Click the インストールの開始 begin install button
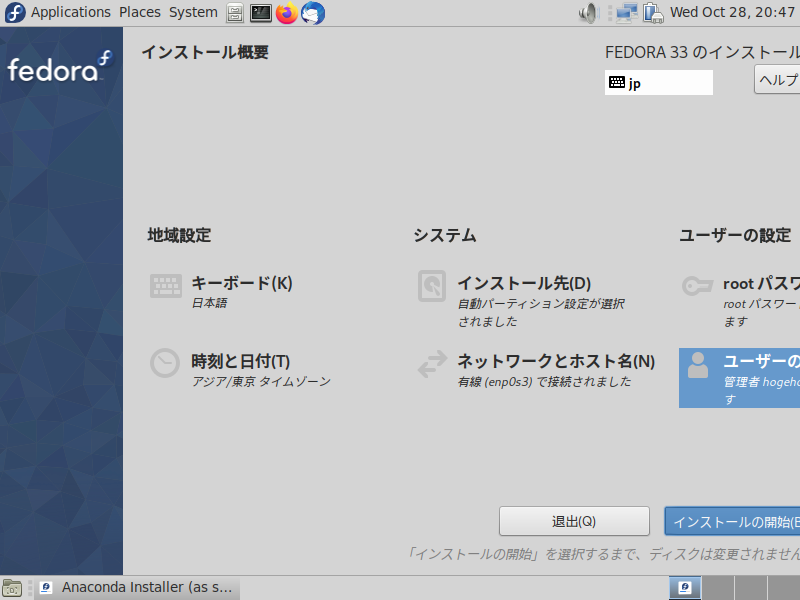 732,521
